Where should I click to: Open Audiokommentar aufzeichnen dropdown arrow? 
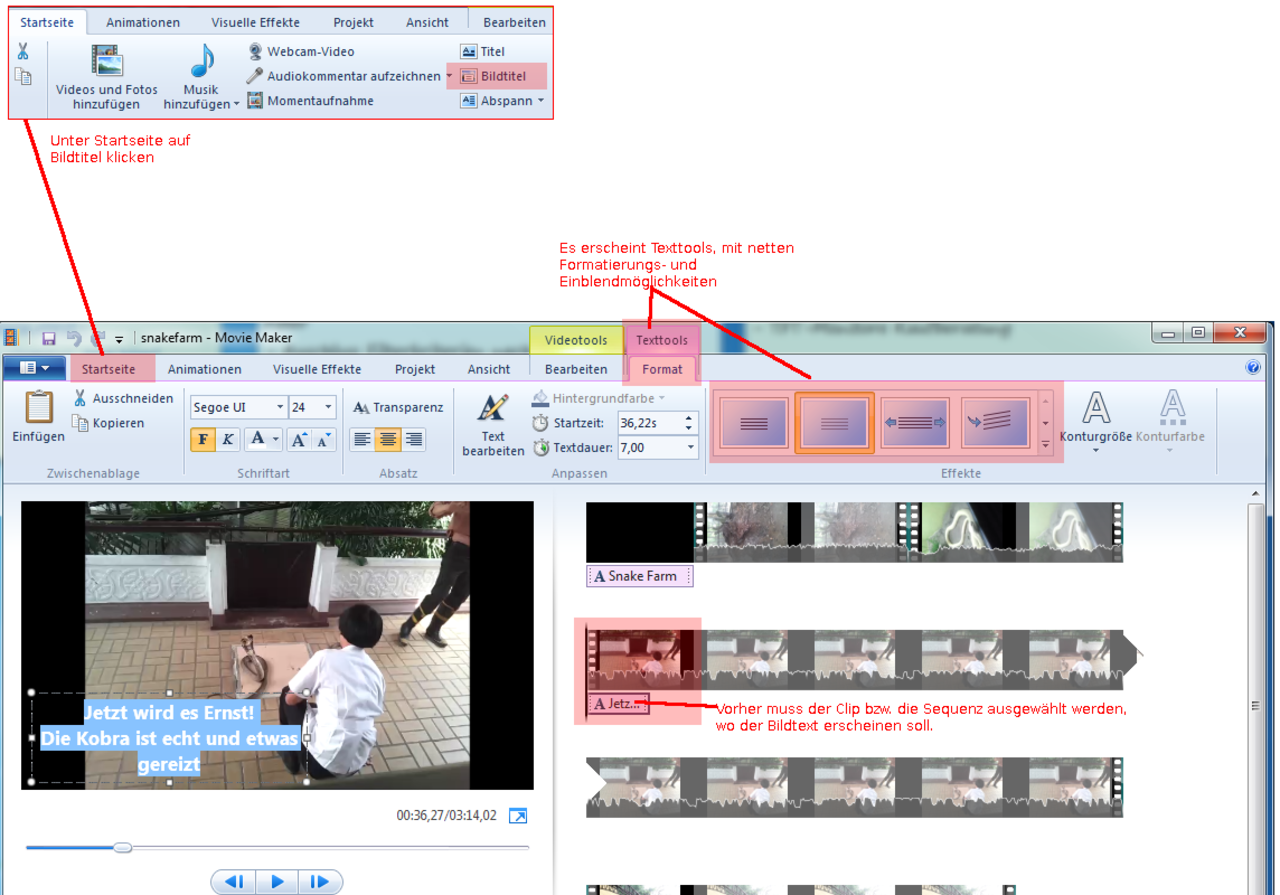[x=448, y=76]
